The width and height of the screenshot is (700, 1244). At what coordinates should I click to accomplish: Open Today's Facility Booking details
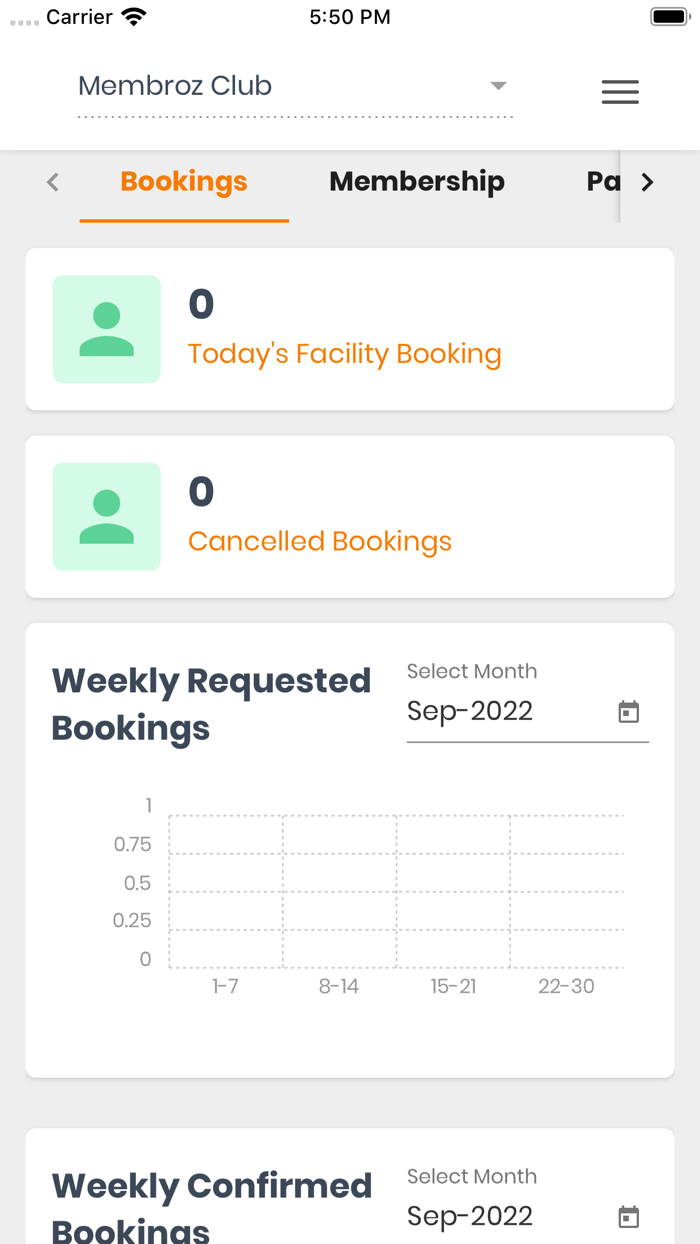click(345, 354)
